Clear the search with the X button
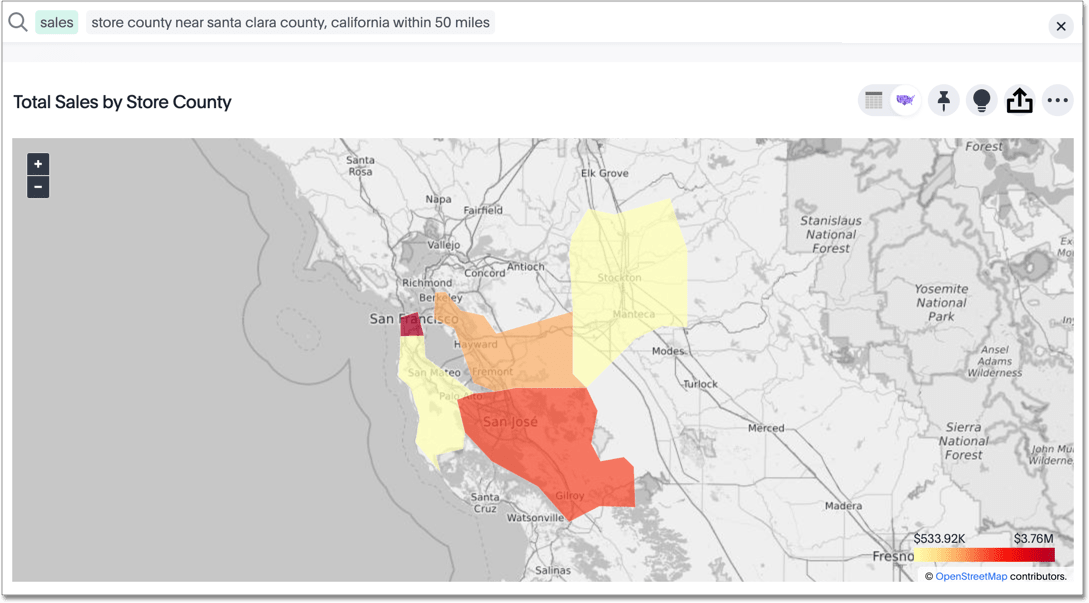 point(1061,26)
